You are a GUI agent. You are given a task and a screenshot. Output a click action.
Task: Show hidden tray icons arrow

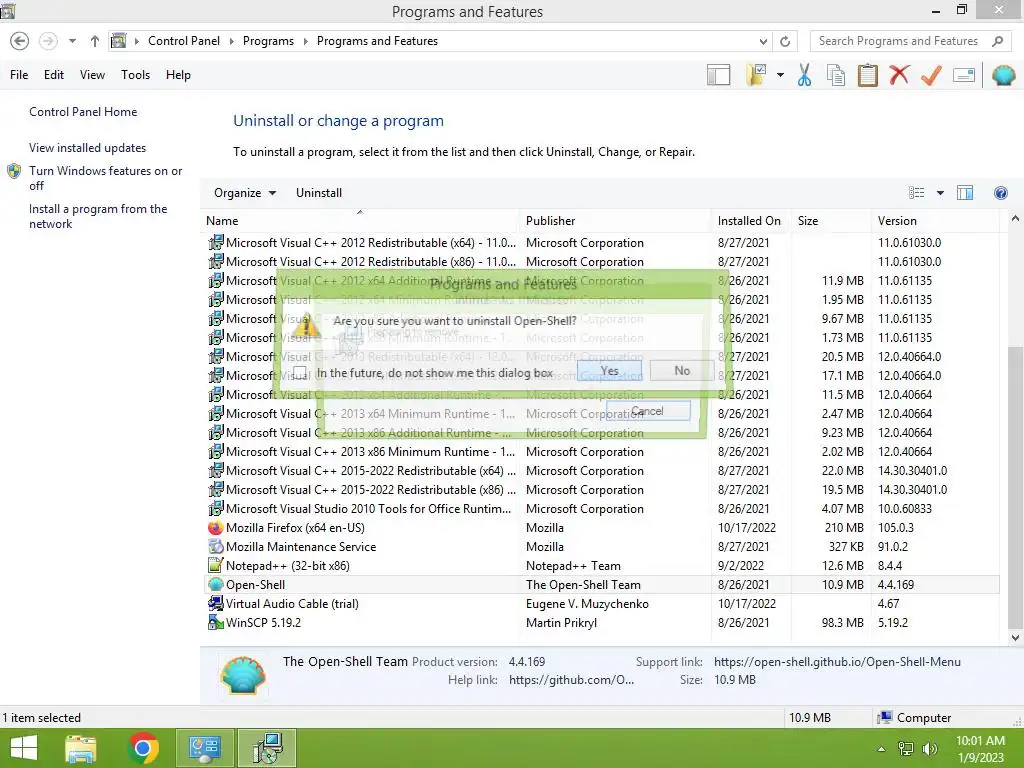(882, 749)
